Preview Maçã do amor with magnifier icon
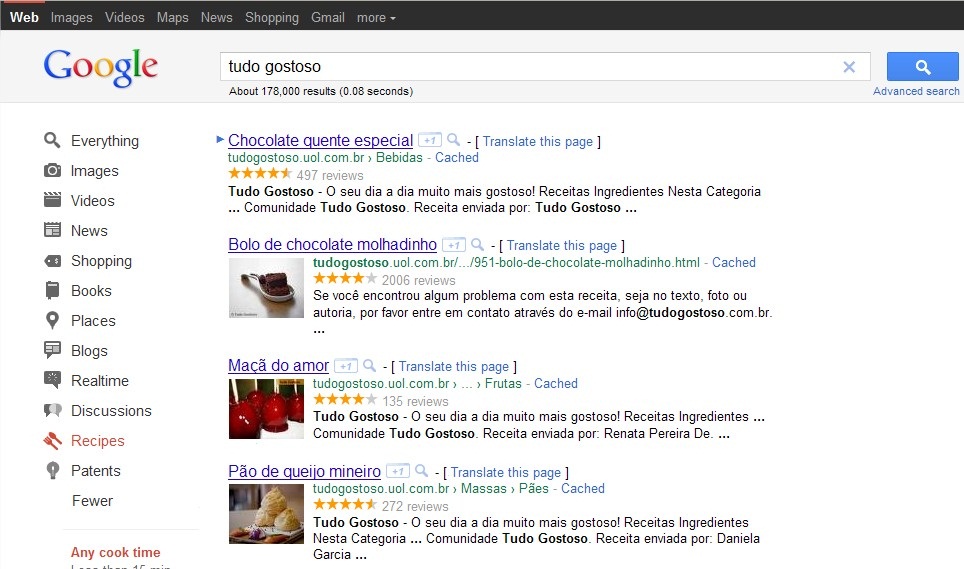964x569 pixels. coord(369,365)
